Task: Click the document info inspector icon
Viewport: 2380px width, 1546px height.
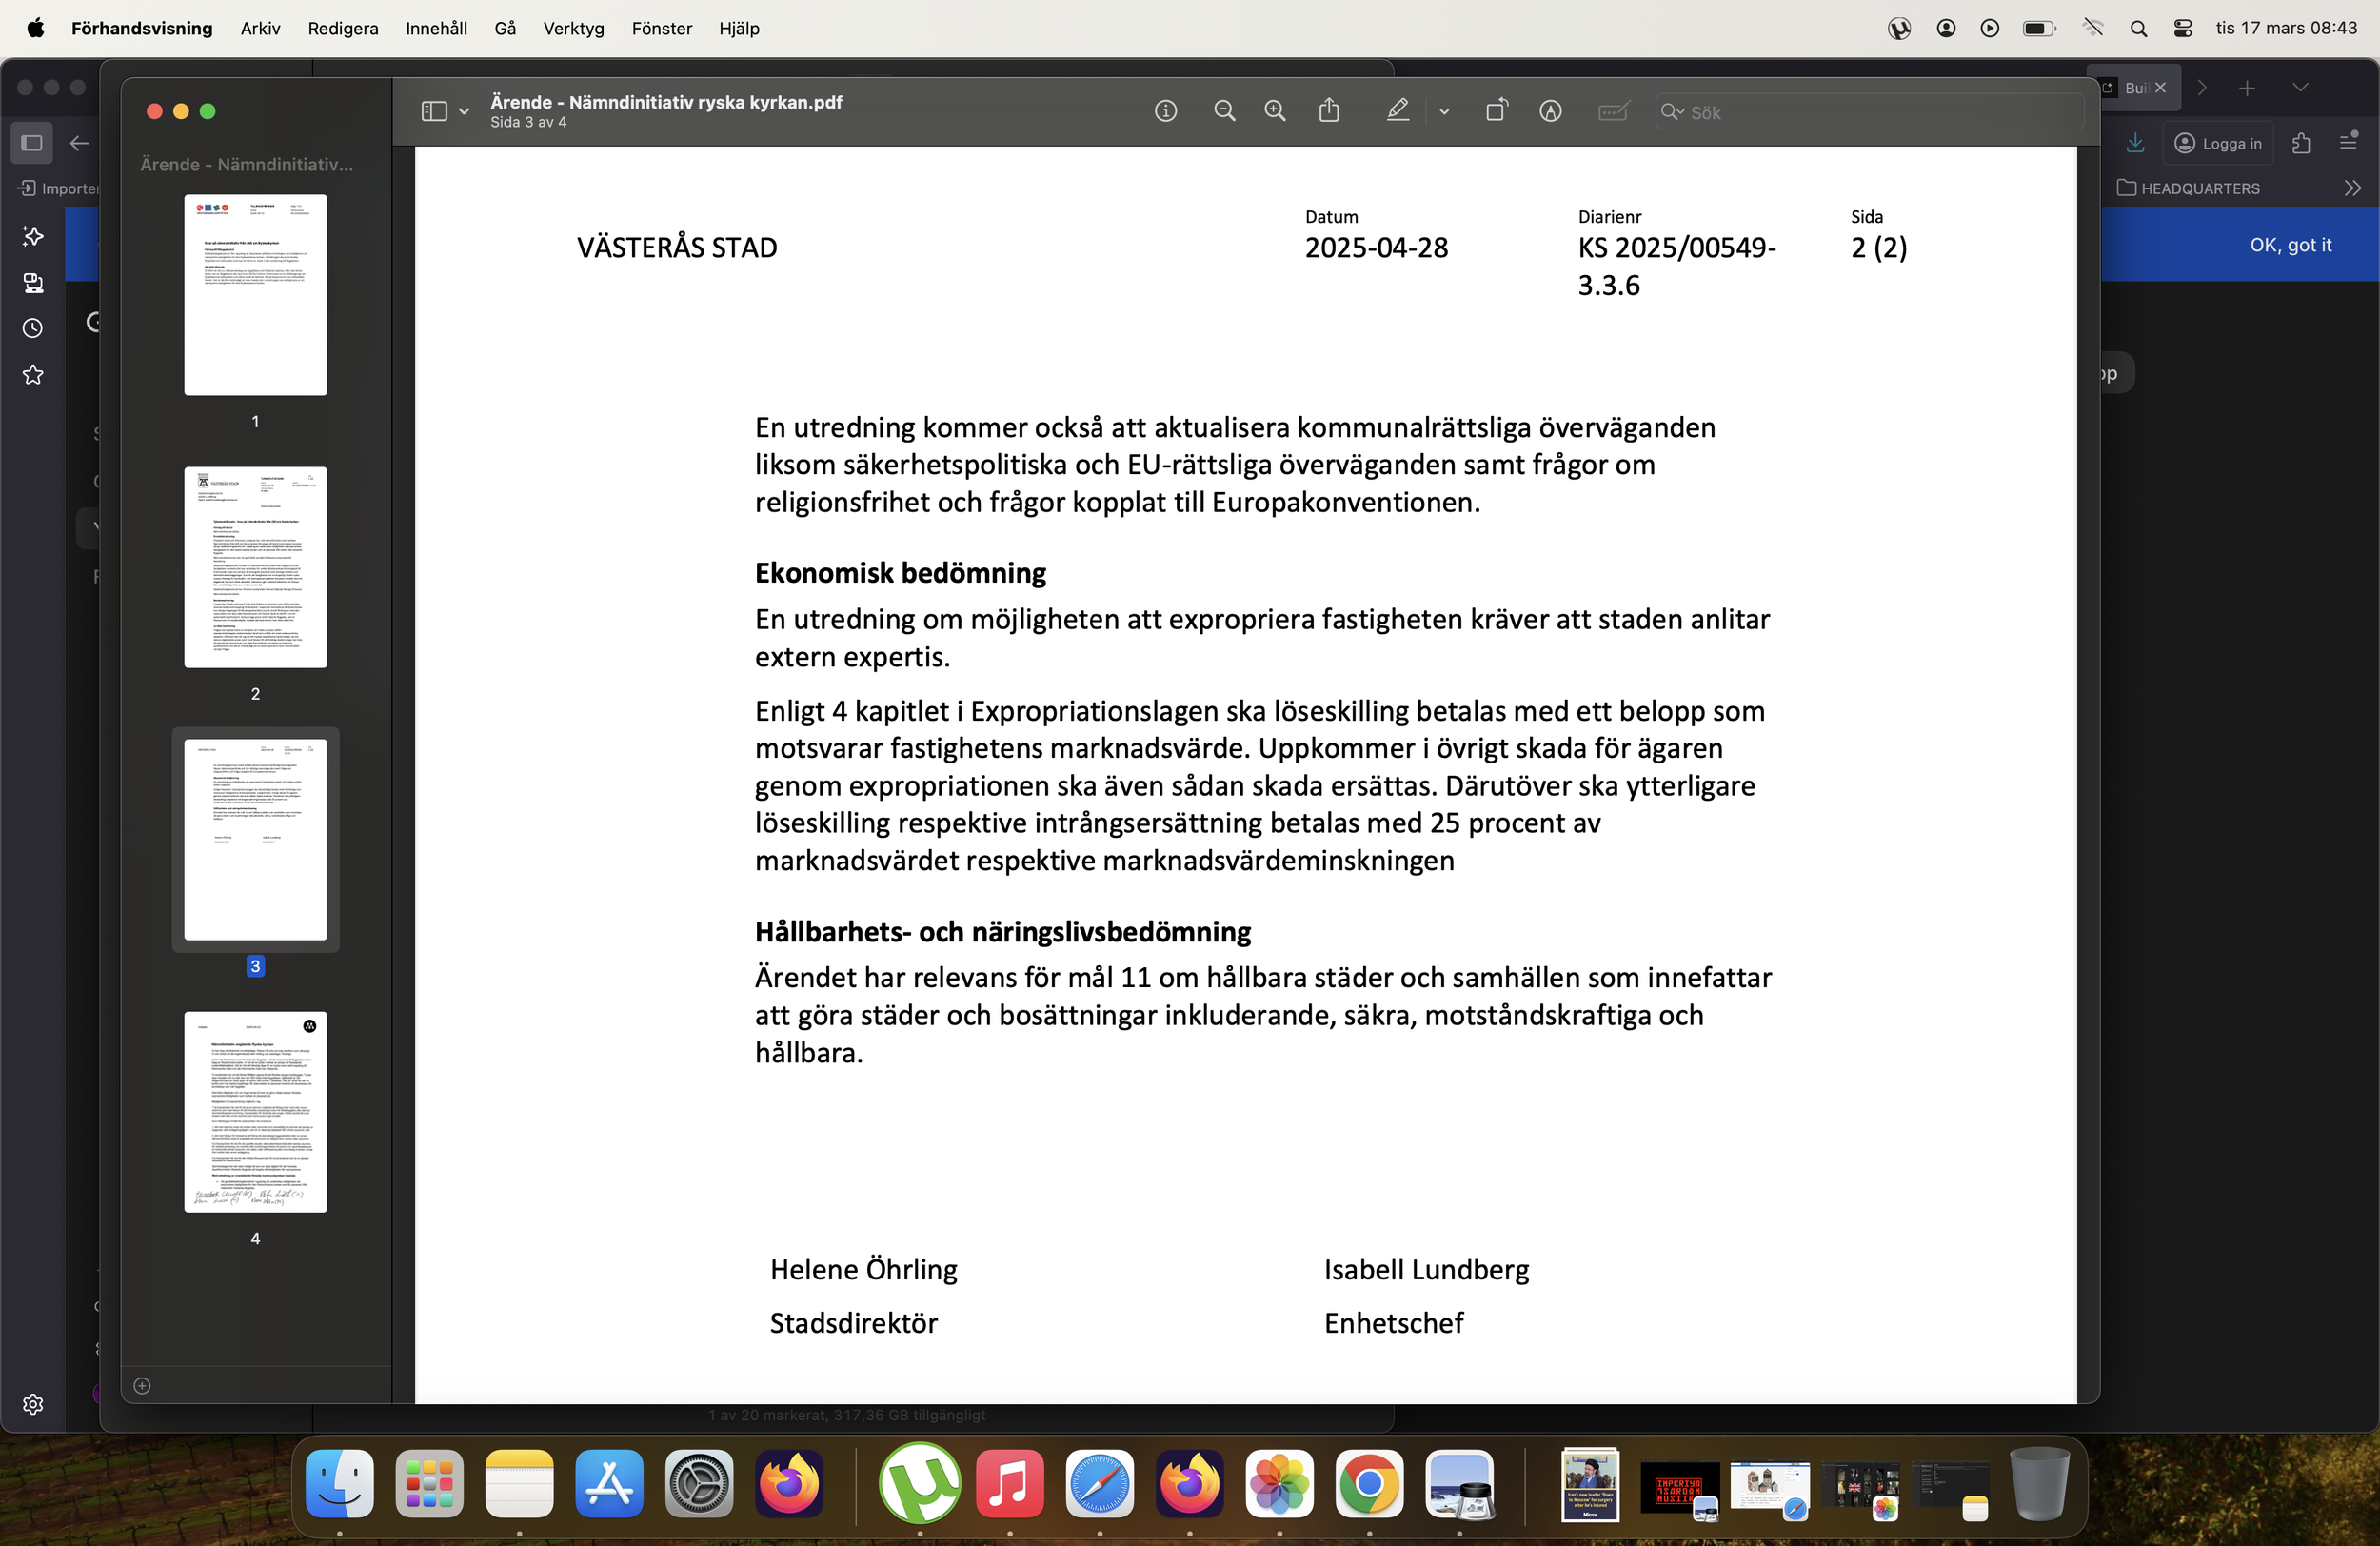Action: (x=1165, y=111)
